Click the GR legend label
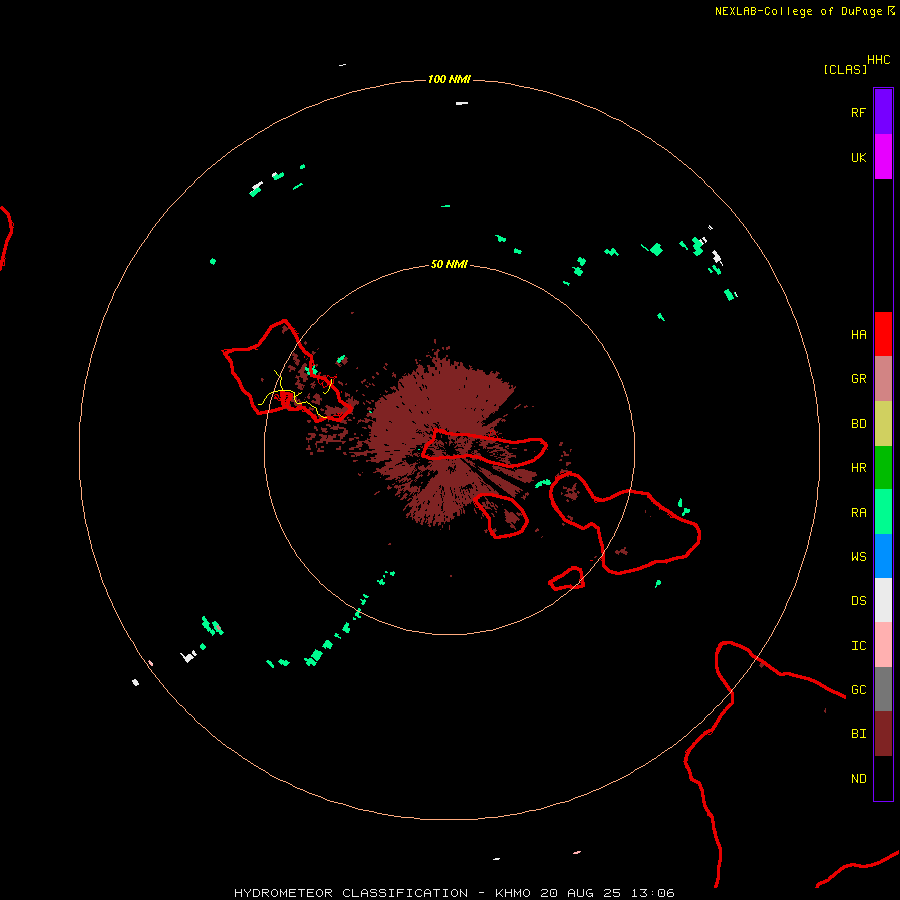Viewport: 900px width, 900px height. coord(859,379)
